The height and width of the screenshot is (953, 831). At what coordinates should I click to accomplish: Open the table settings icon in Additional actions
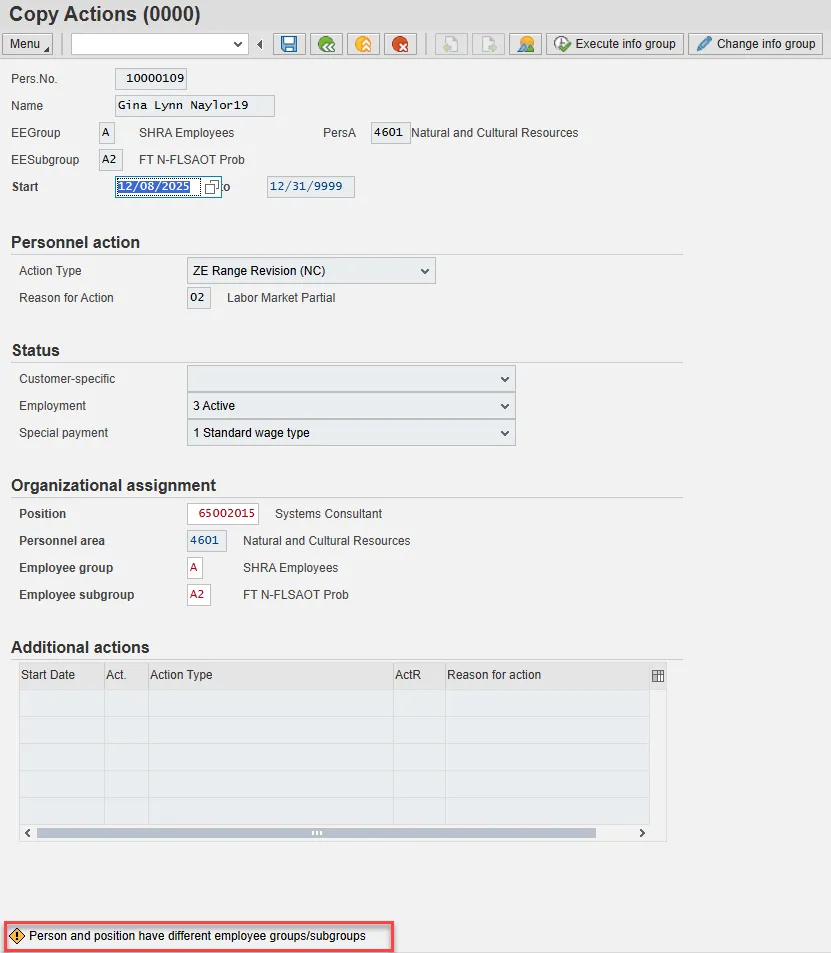658,676
